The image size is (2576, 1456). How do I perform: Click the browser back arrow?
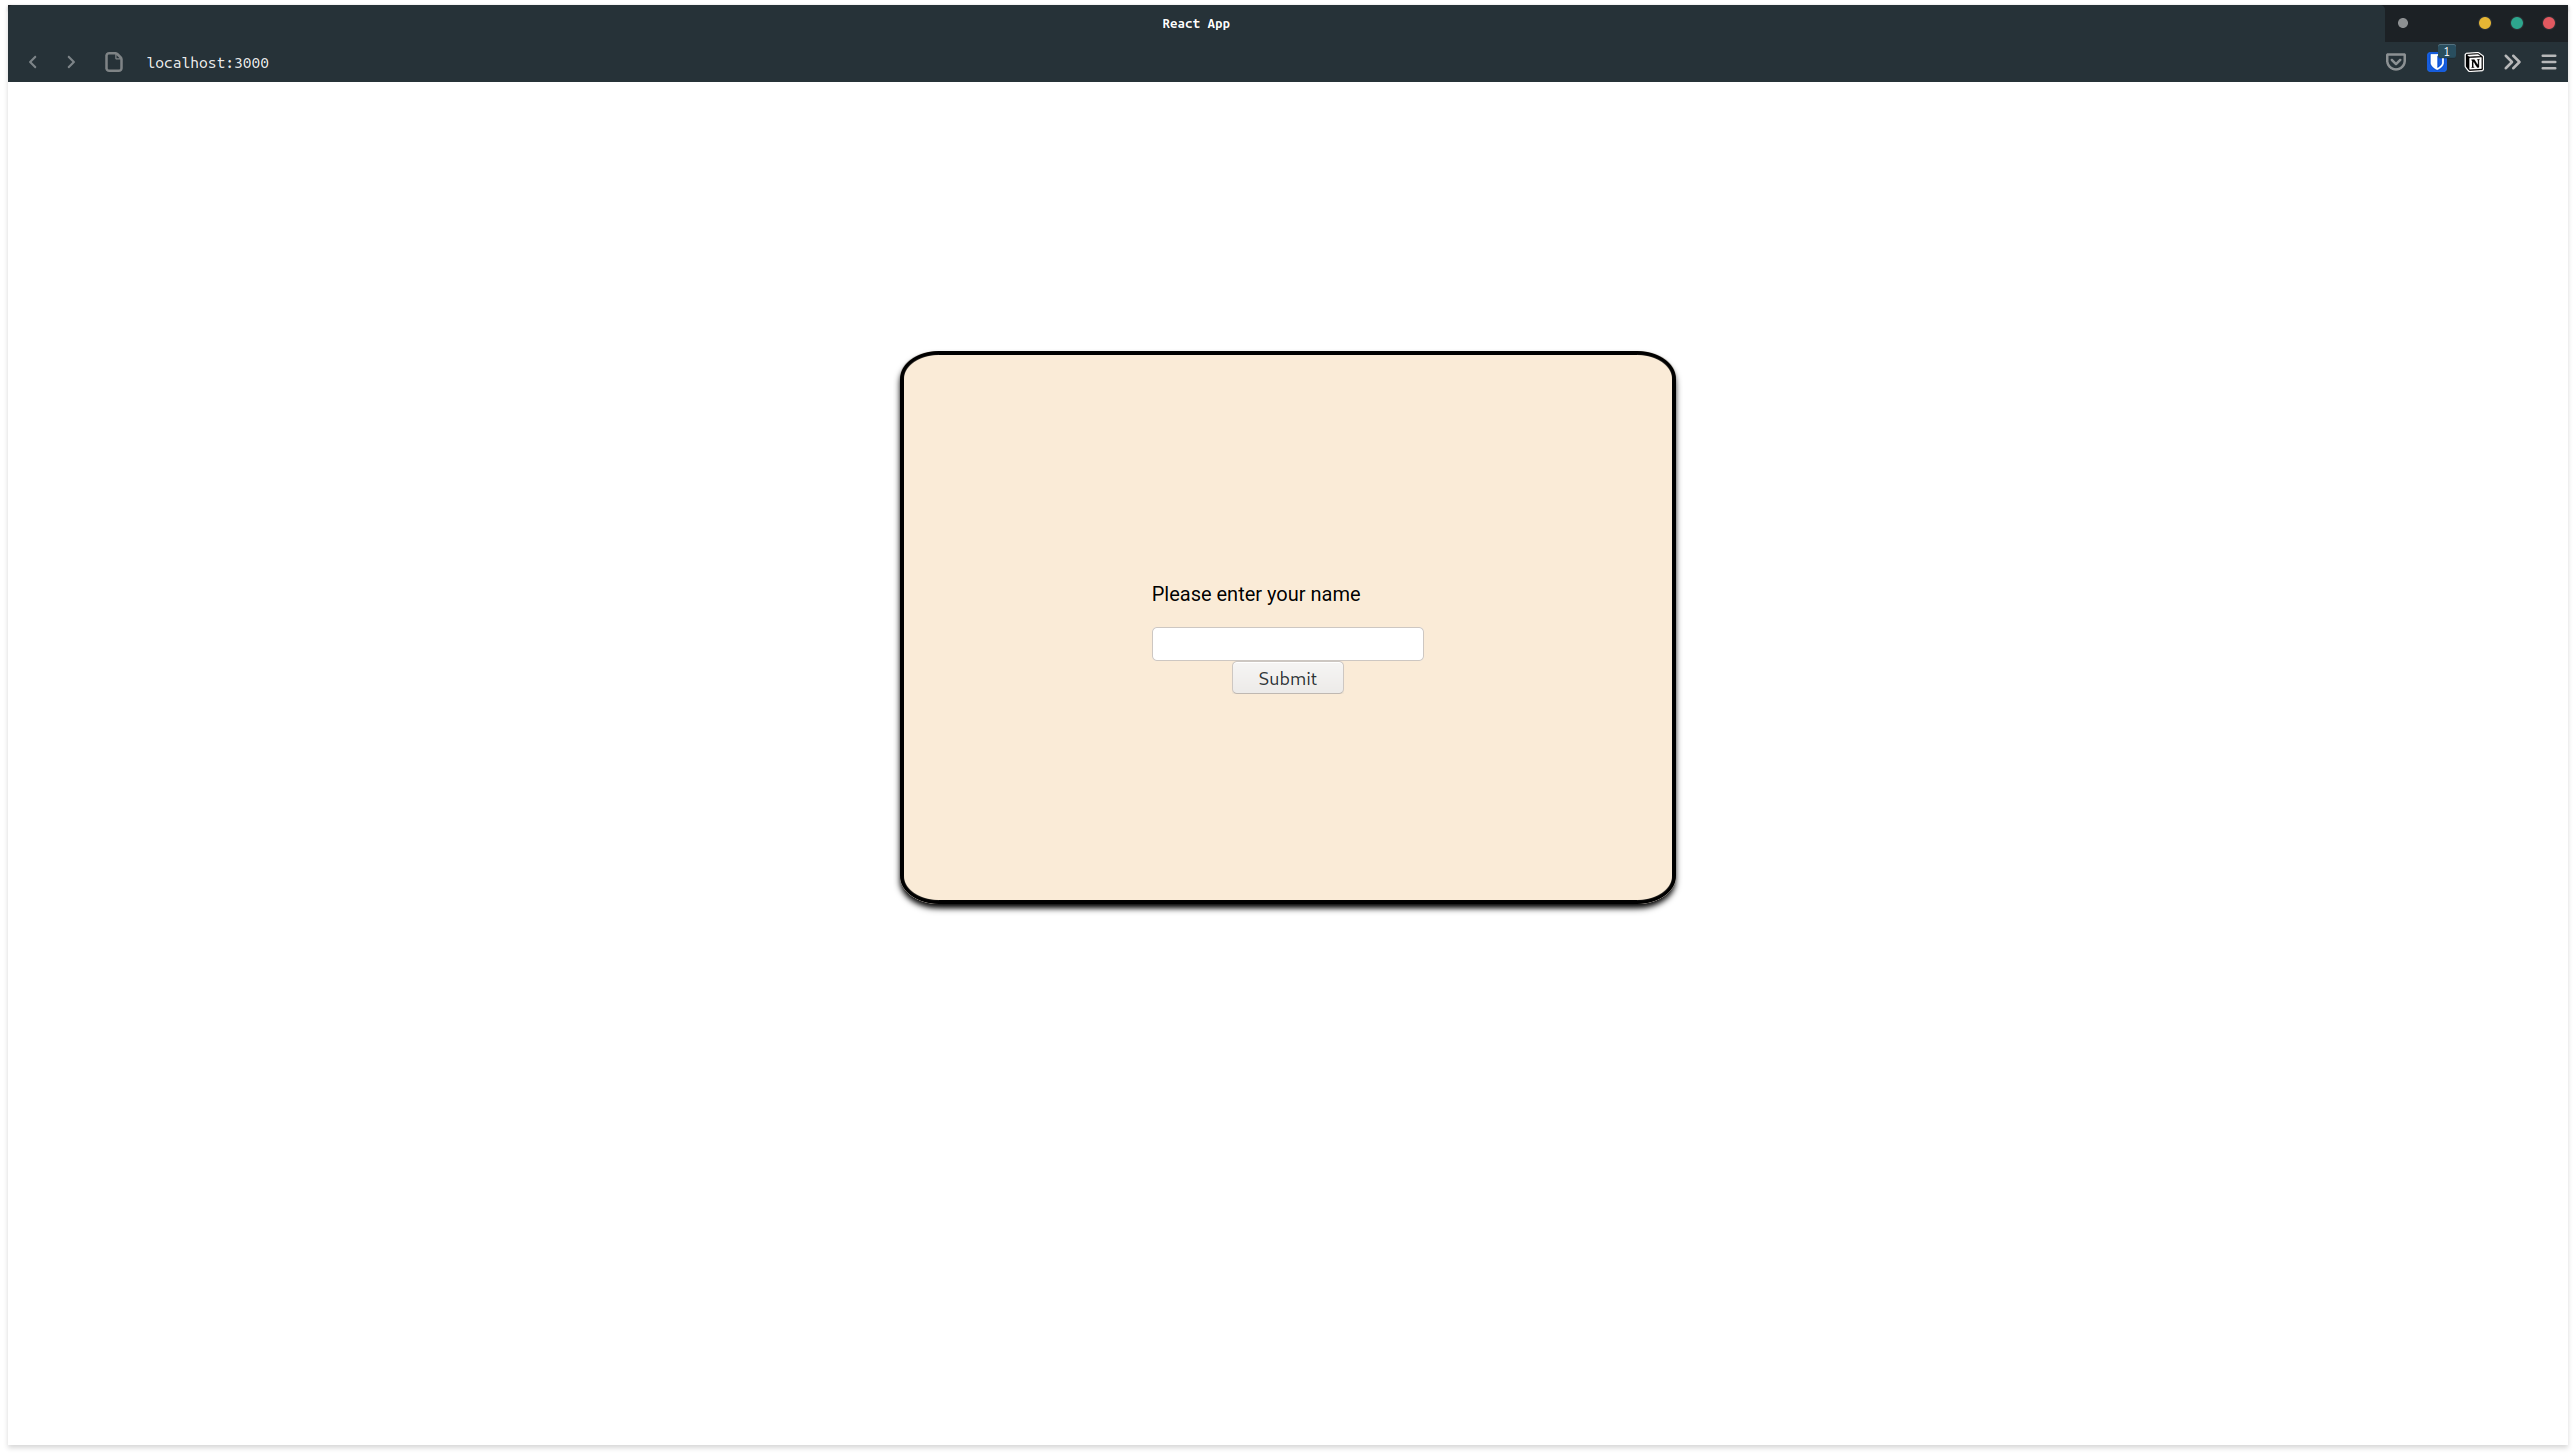point(33,62)
